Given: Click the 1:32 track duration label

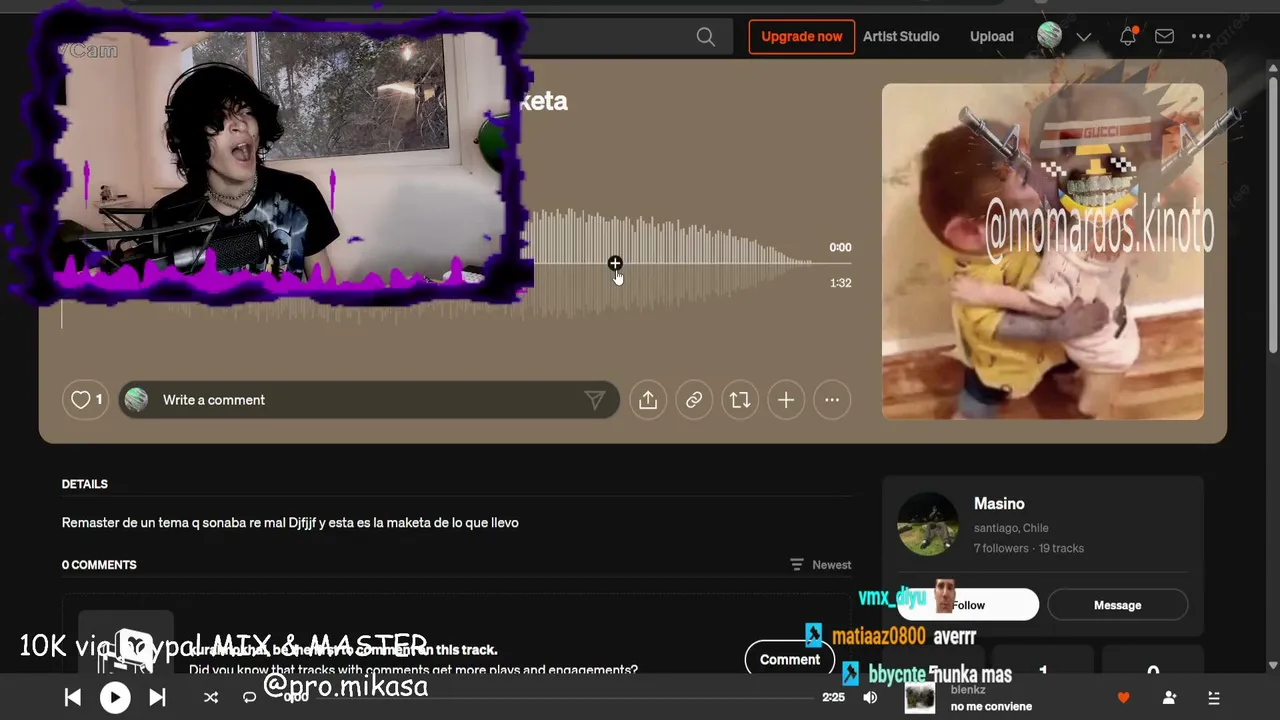Looking at the screenshot, I should coord(840,283).
